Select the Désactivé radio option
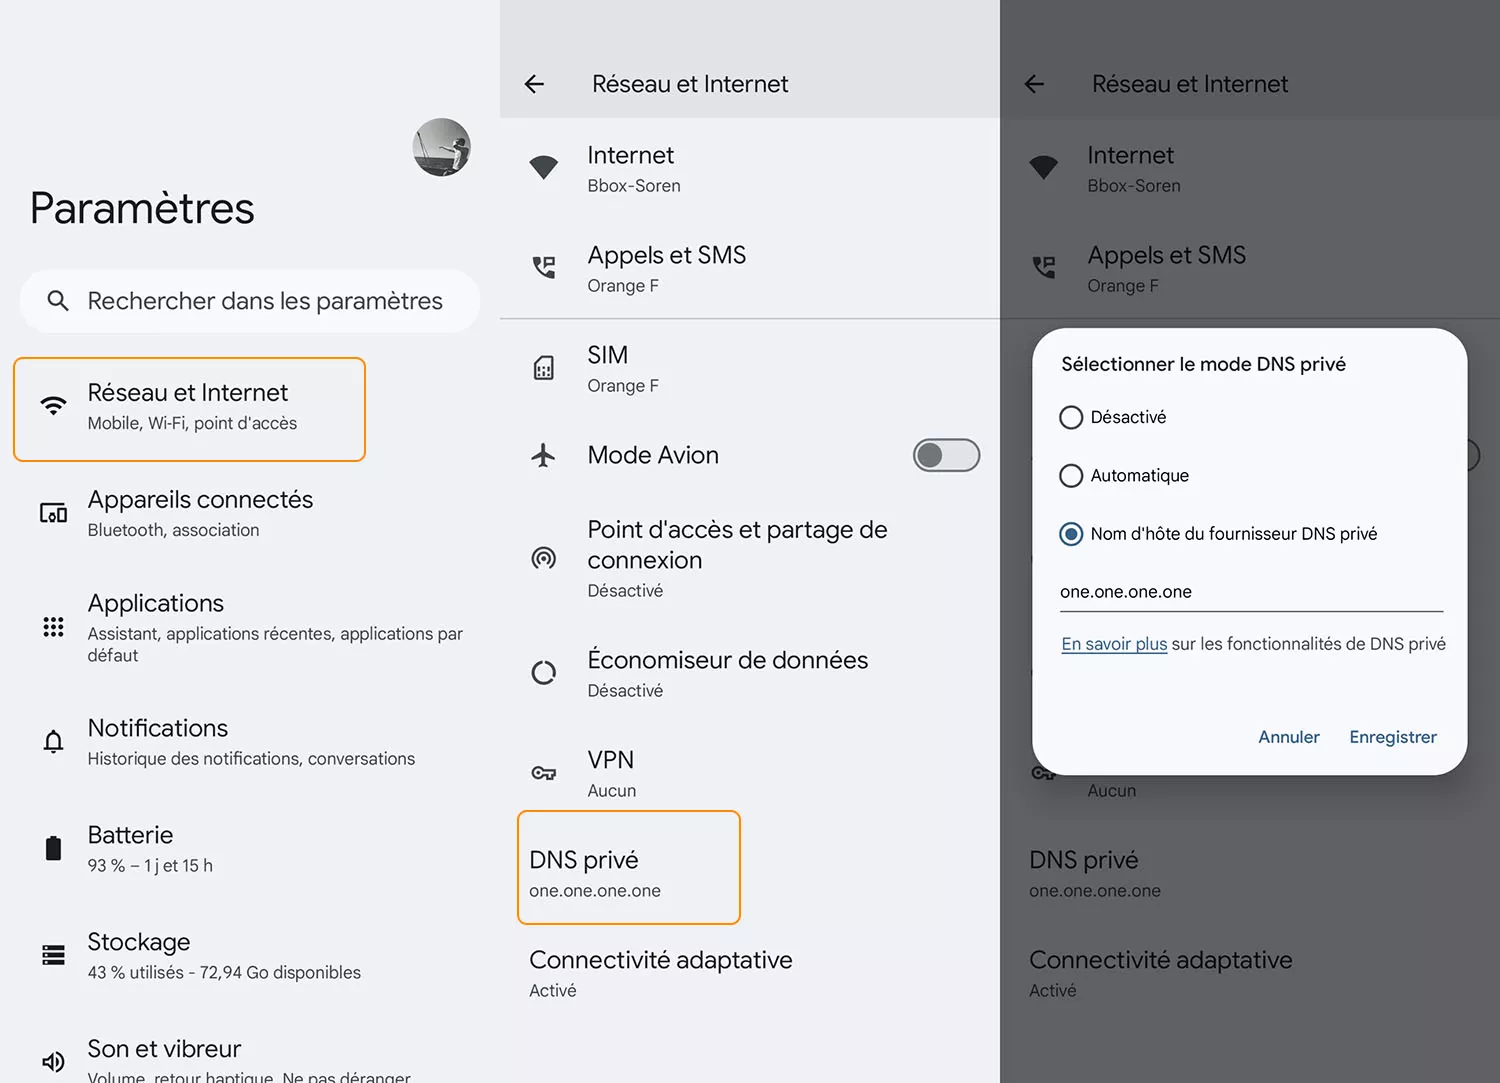This screenshot has width=1500, height=1083. (x=1071, y=417)
